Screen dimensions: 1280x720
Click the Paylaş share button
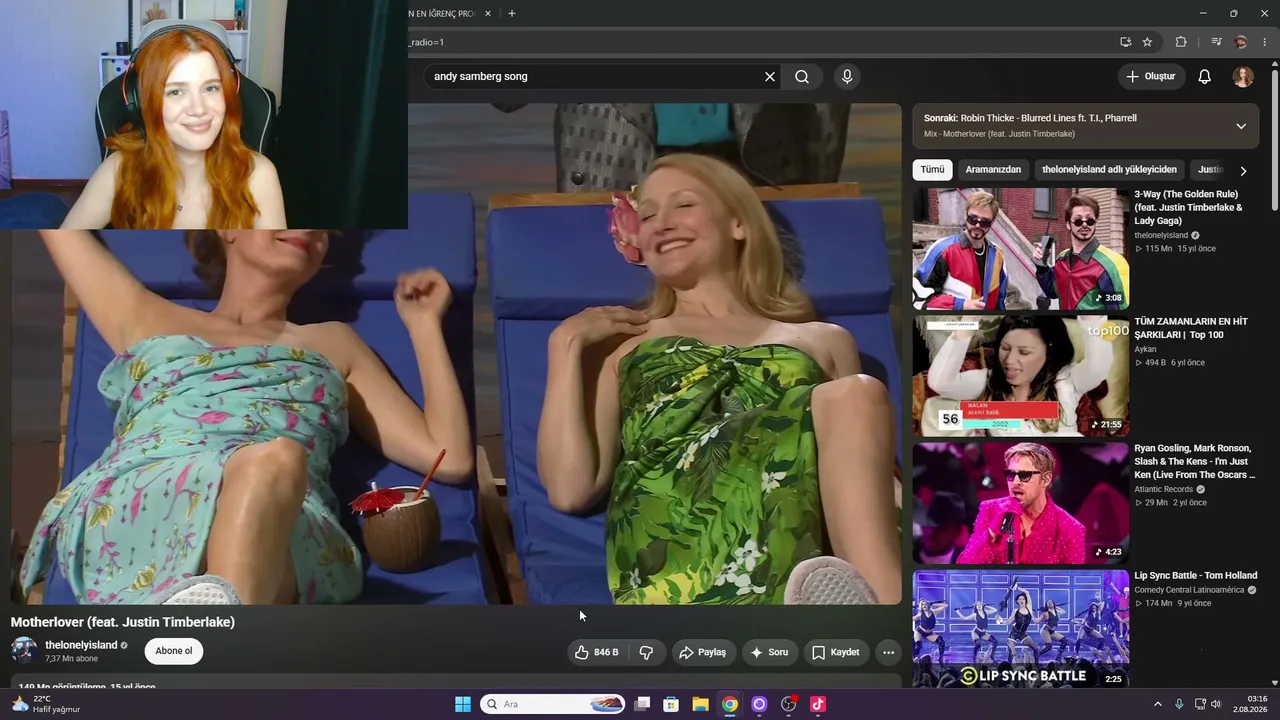tap(702, 652)
